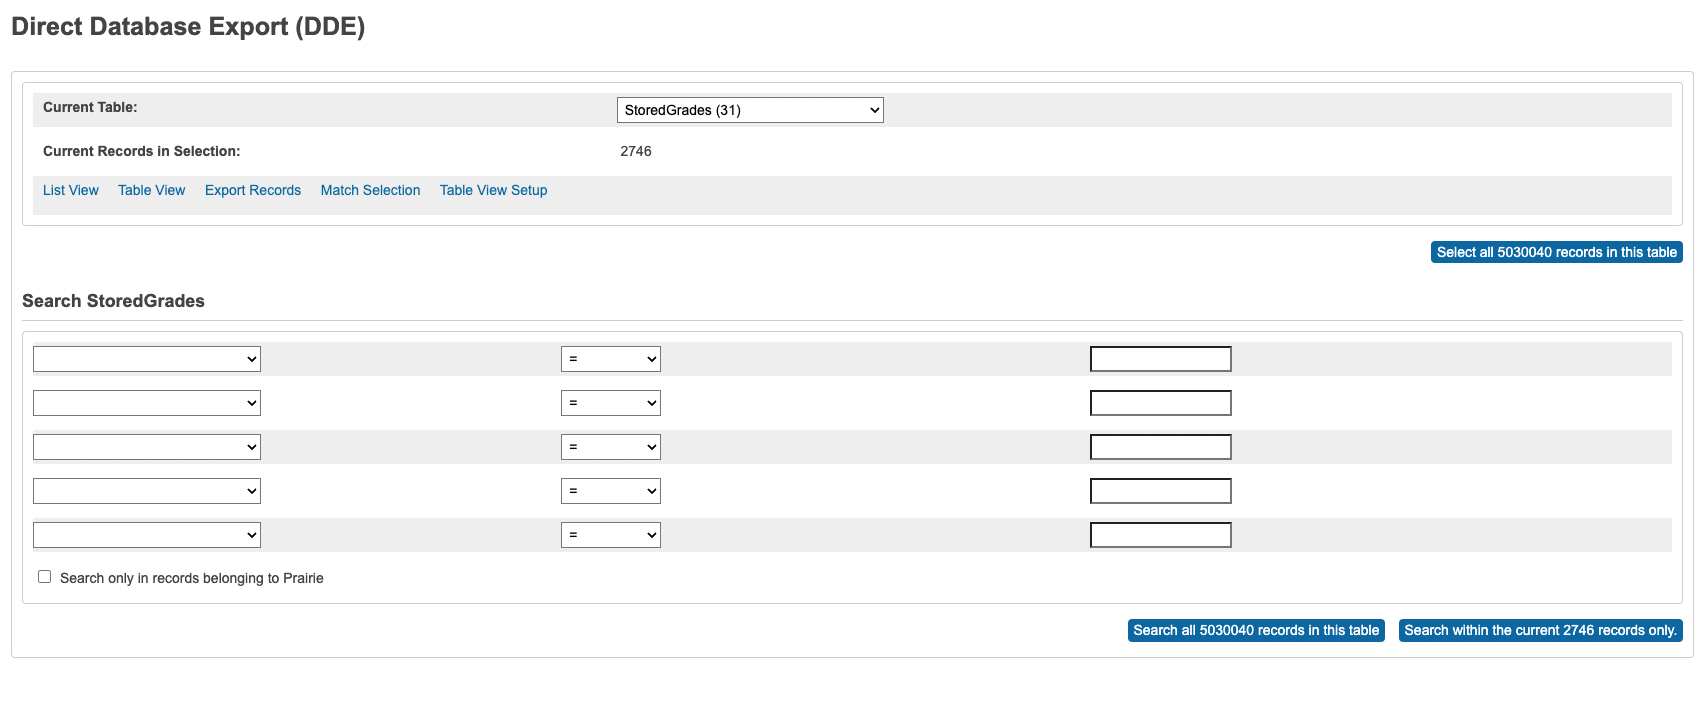1705x717 pixels.
Task: Focus the value input in the first search row
Action: tap(1161, 359)
